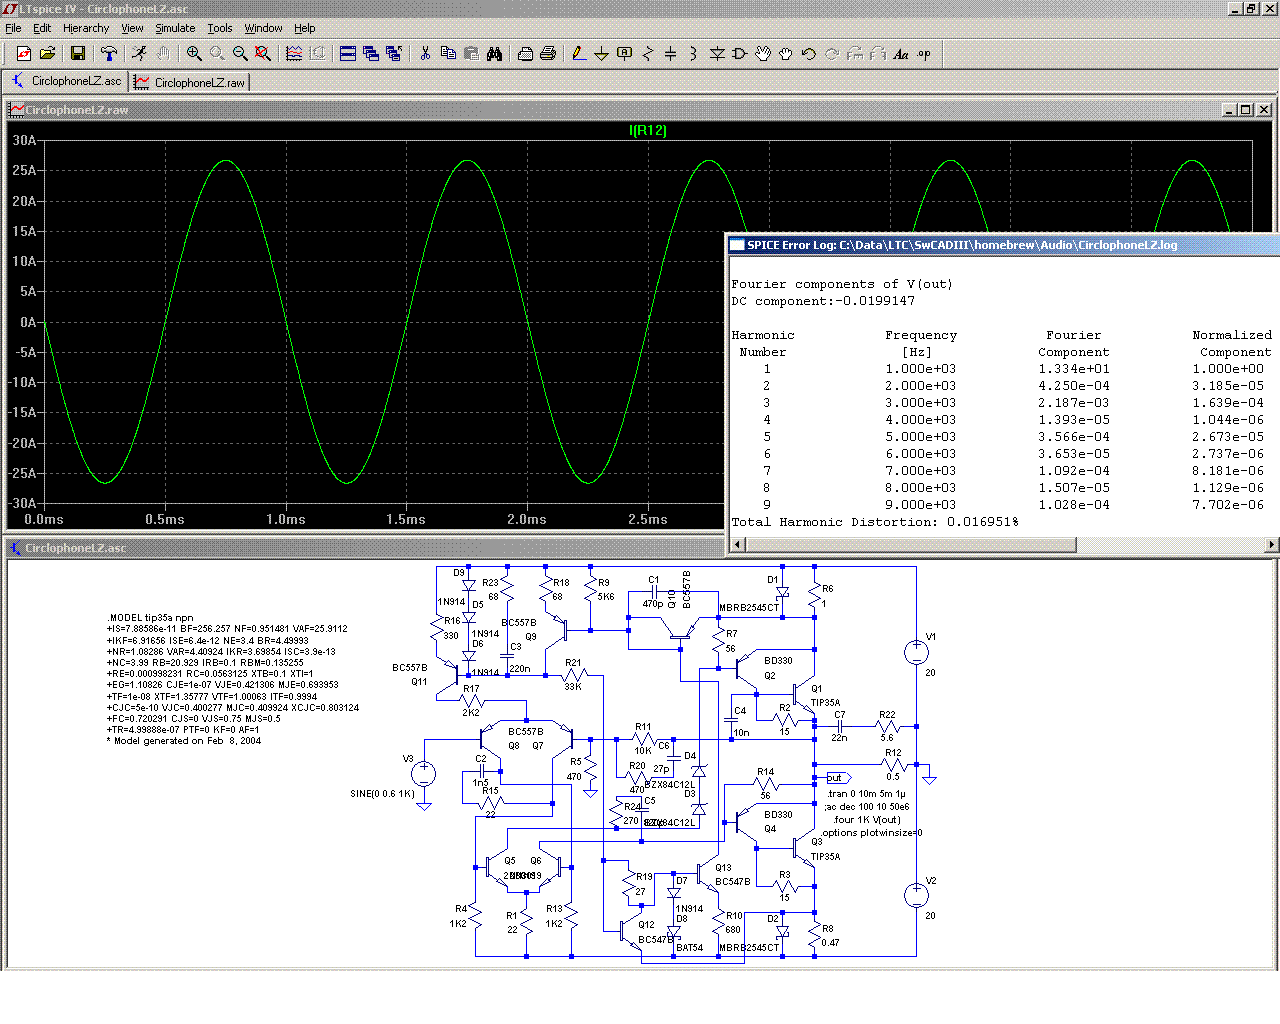Click the Copy icon in the toolbar

click(x=448, y=54)
